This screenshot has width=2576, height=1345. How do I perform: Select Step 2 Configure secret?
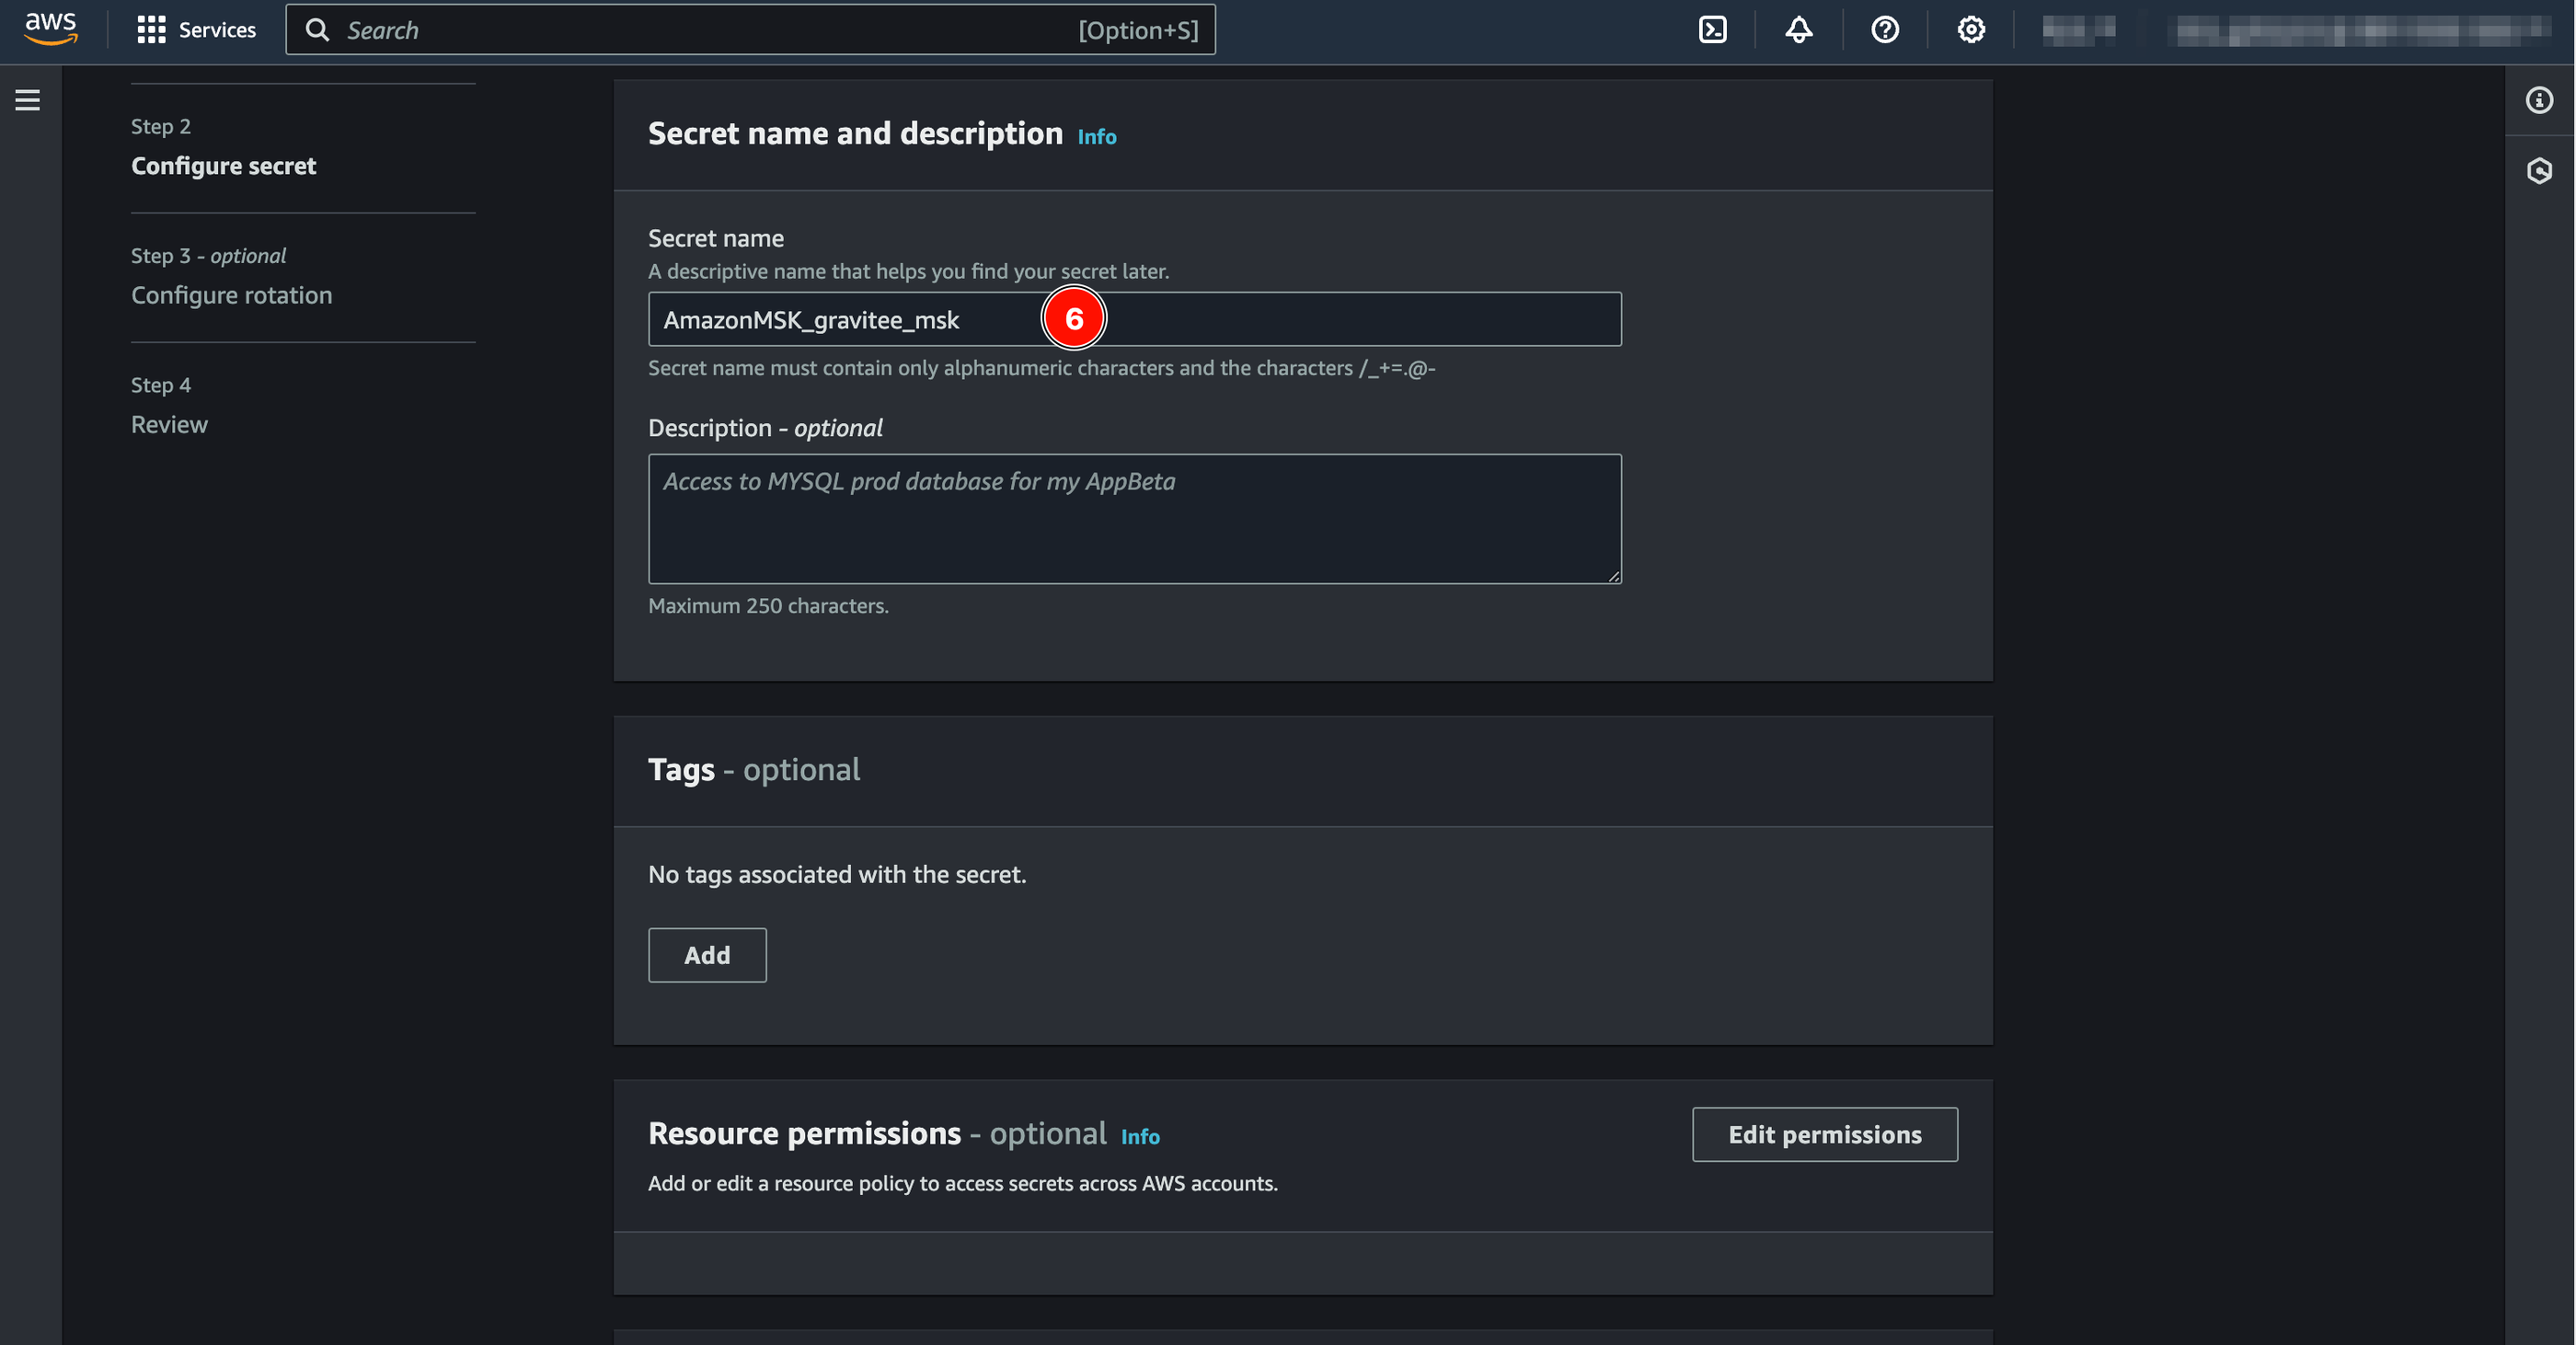(x=223, y=166)
